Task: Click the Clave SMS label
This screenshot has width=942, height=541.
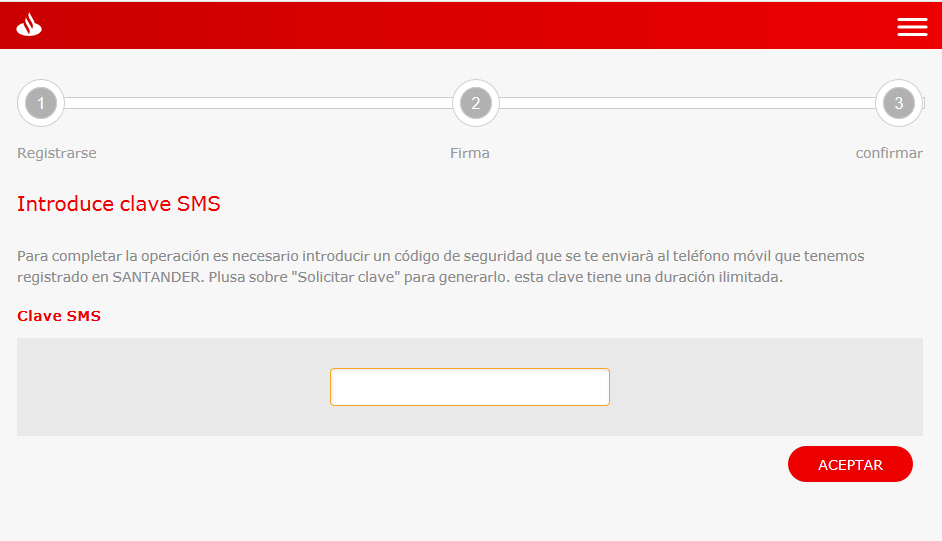Action: point(59,316)
